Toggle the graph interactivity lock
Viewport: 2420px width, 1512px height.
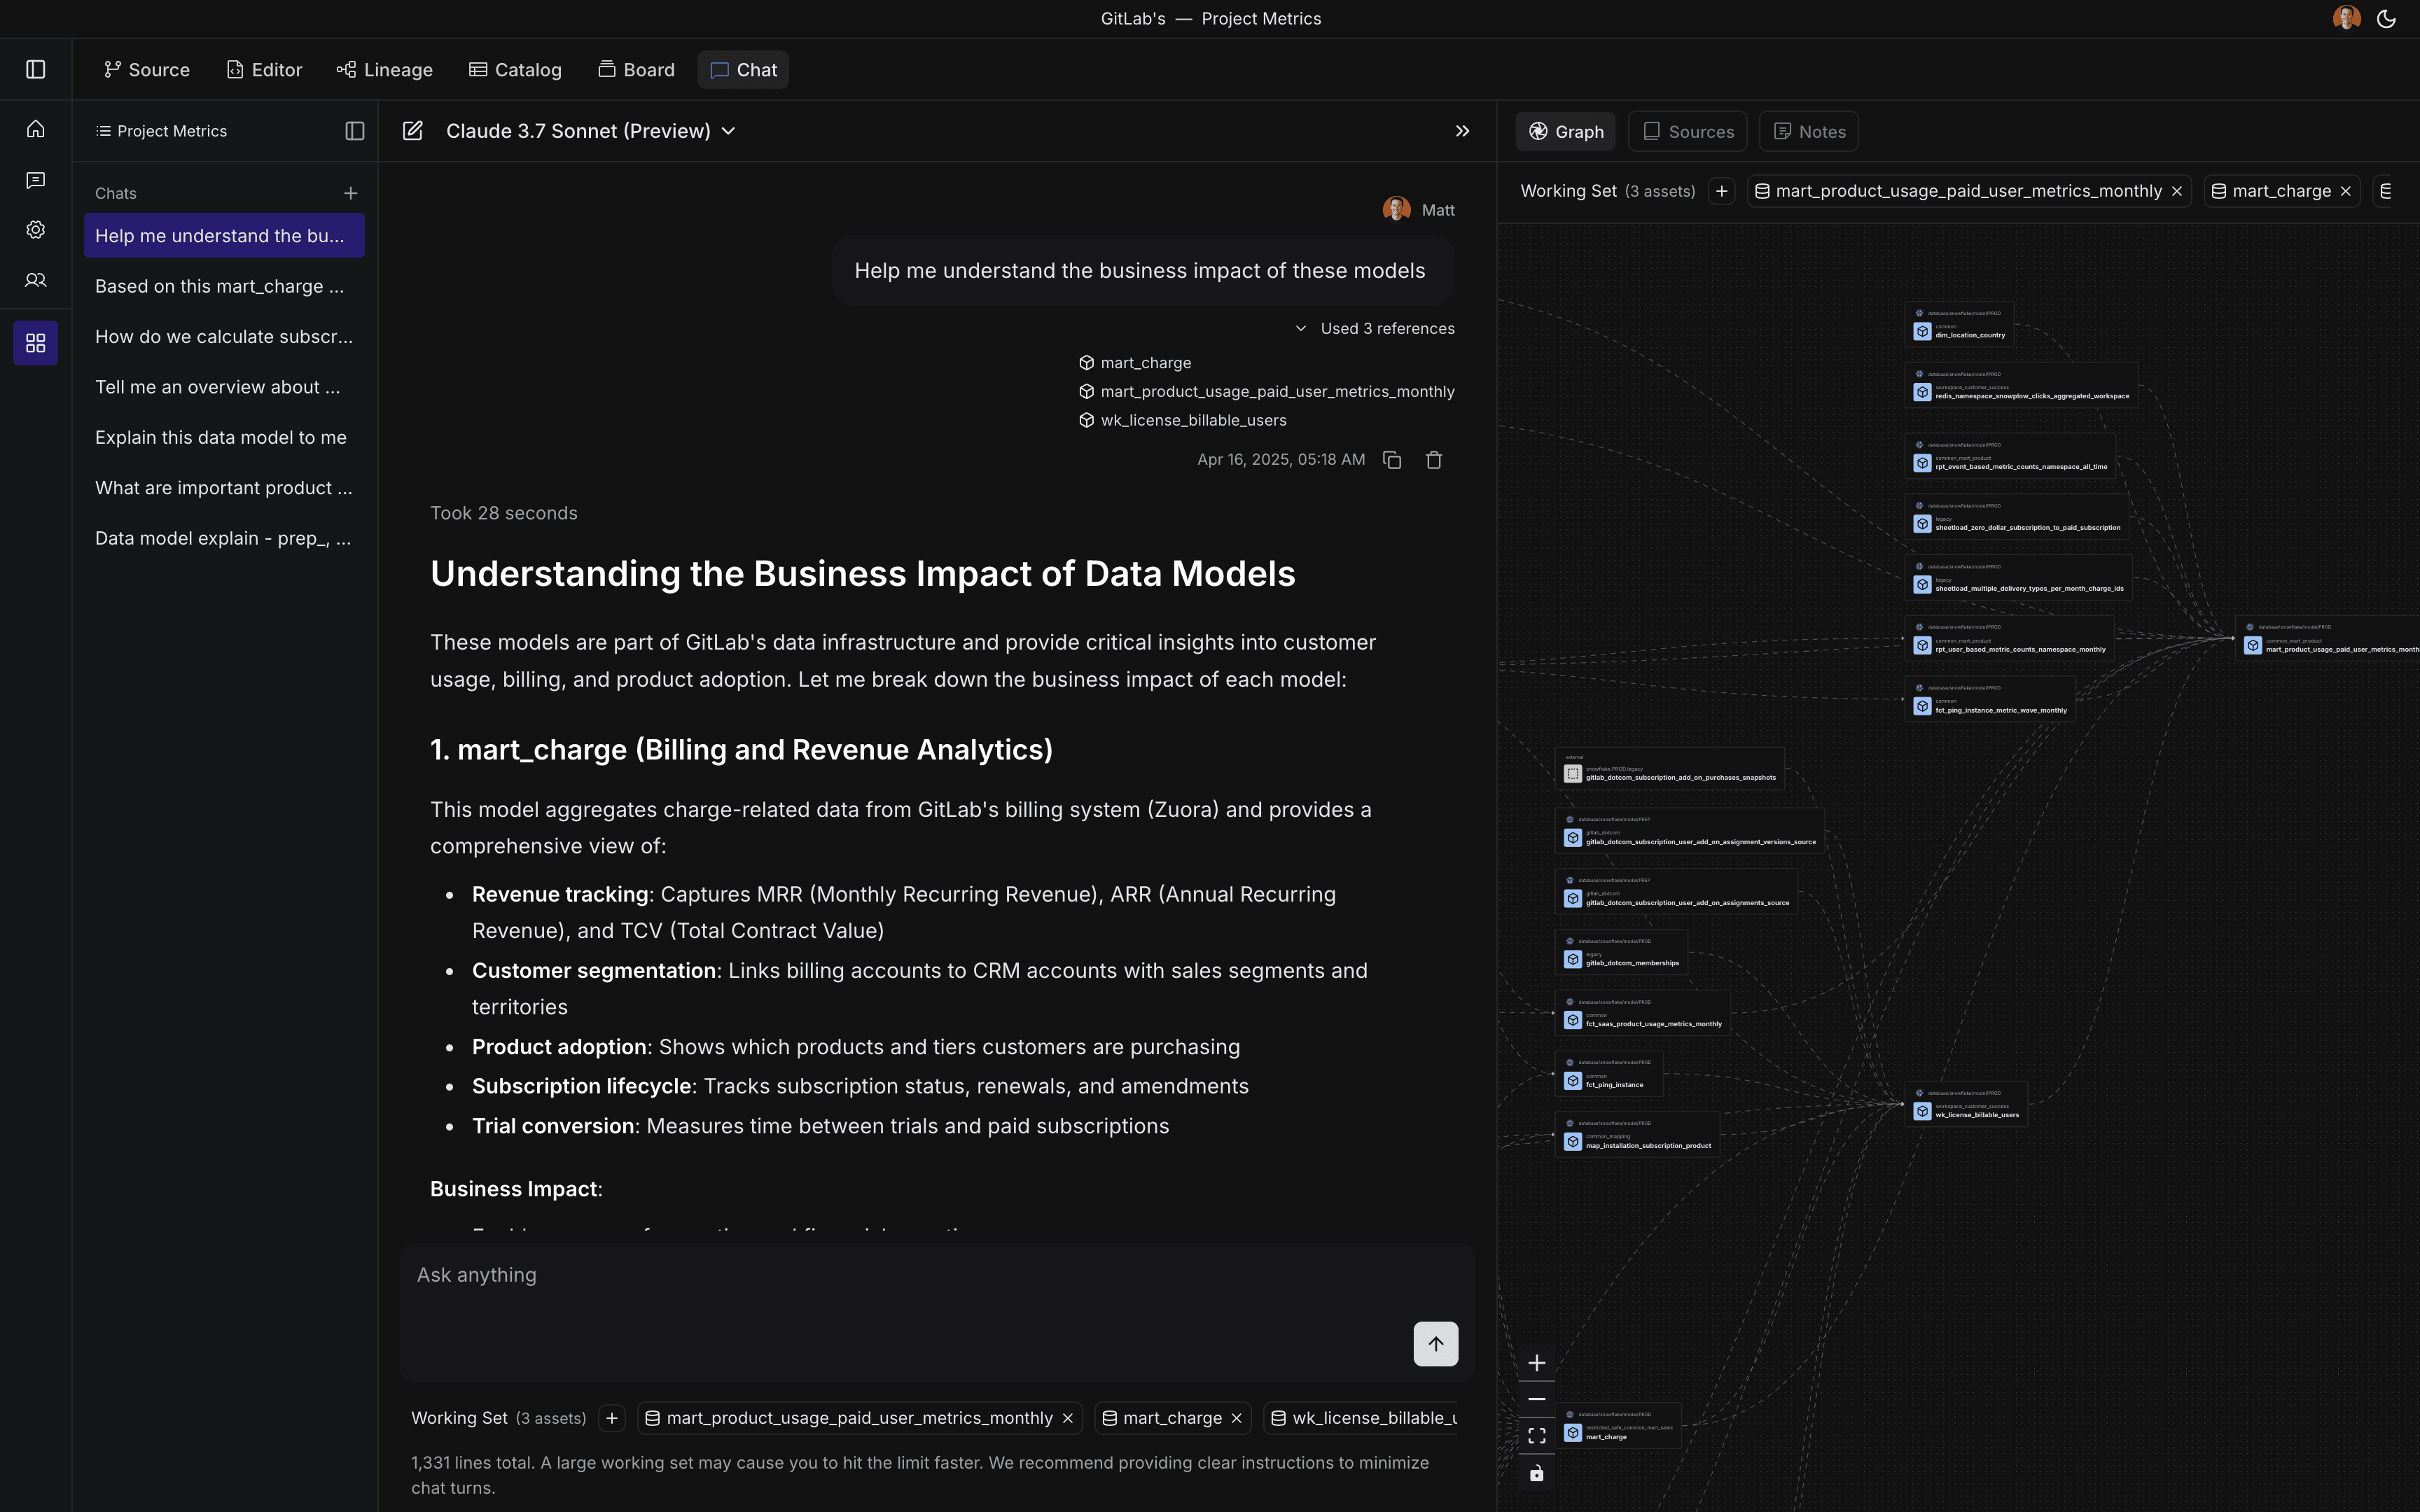(x=1537, y=1473)
